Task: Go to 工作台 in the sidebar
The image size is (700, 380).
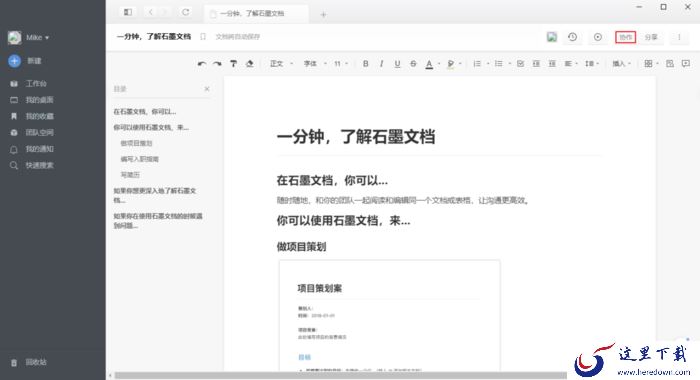Action: coord(29,84)
